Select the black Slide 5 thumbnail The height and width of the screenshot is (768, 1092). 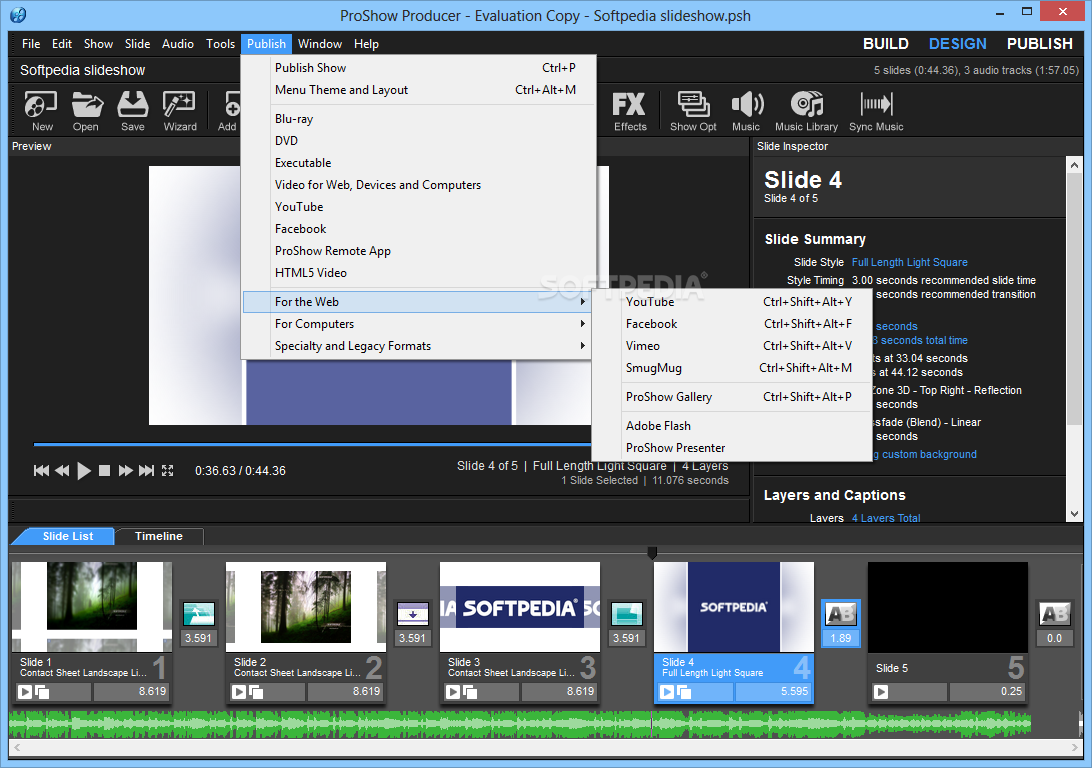[x=948, y=607]
